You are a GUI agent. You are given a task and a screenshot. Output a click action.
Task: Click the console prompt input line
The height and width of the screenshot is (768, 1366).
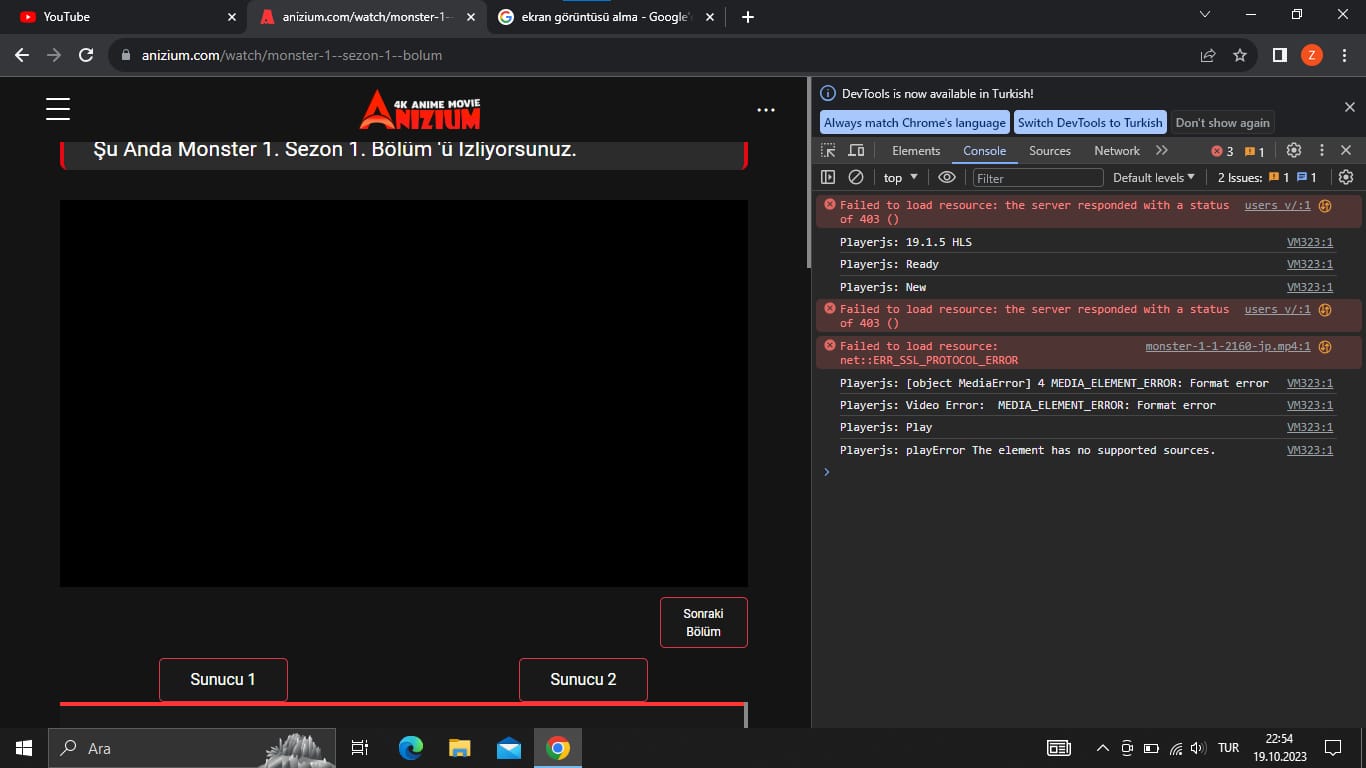(1090, 472)
